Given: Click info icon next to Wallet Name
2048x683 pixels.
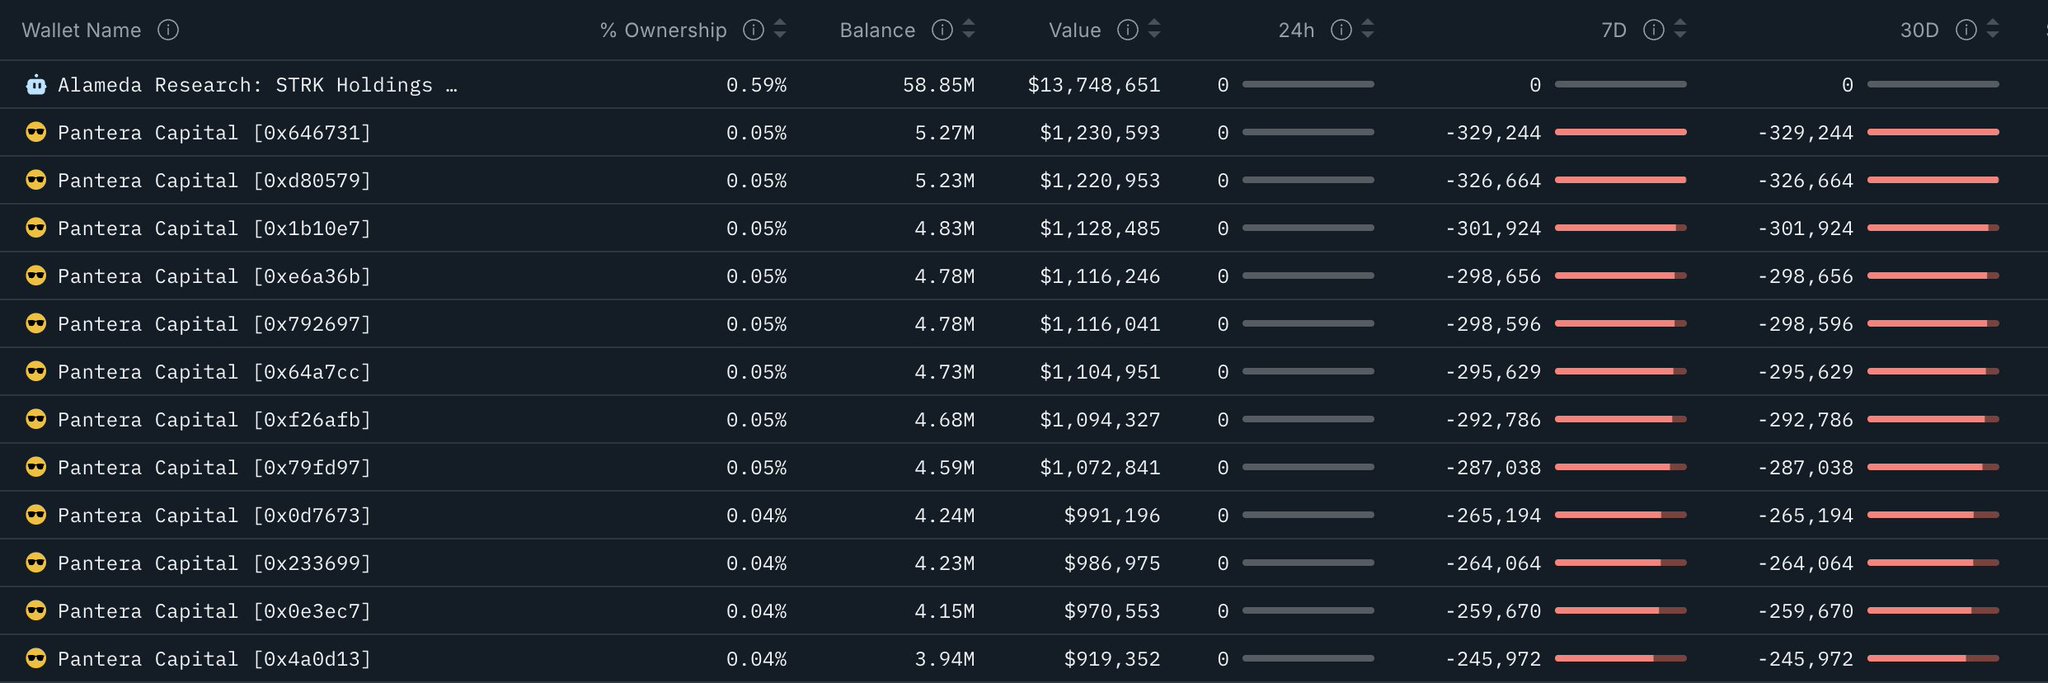Looking at the screenshot, I should (168, 30).
